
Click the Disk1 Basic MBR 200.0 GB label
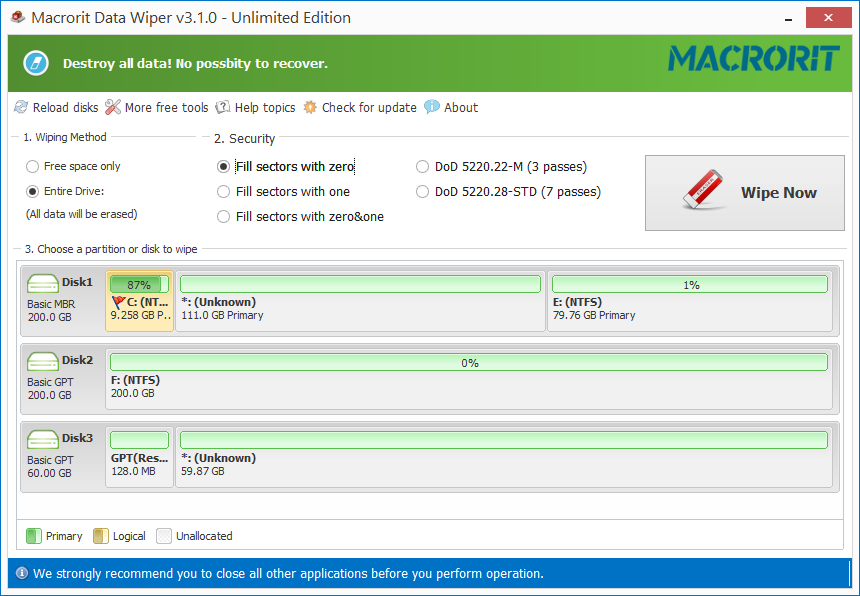[60, 299]
